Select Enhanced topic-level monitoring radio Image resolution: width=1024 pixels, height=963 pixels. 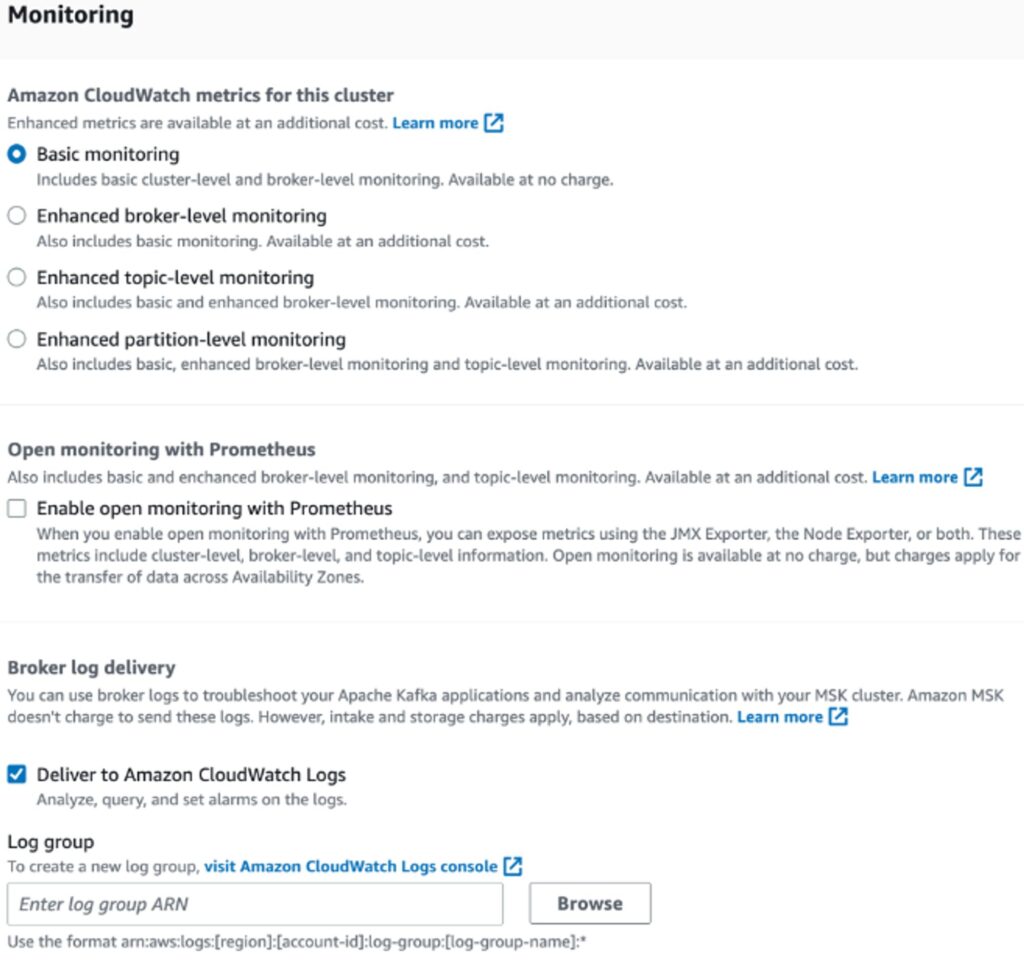tap(16, 277)
